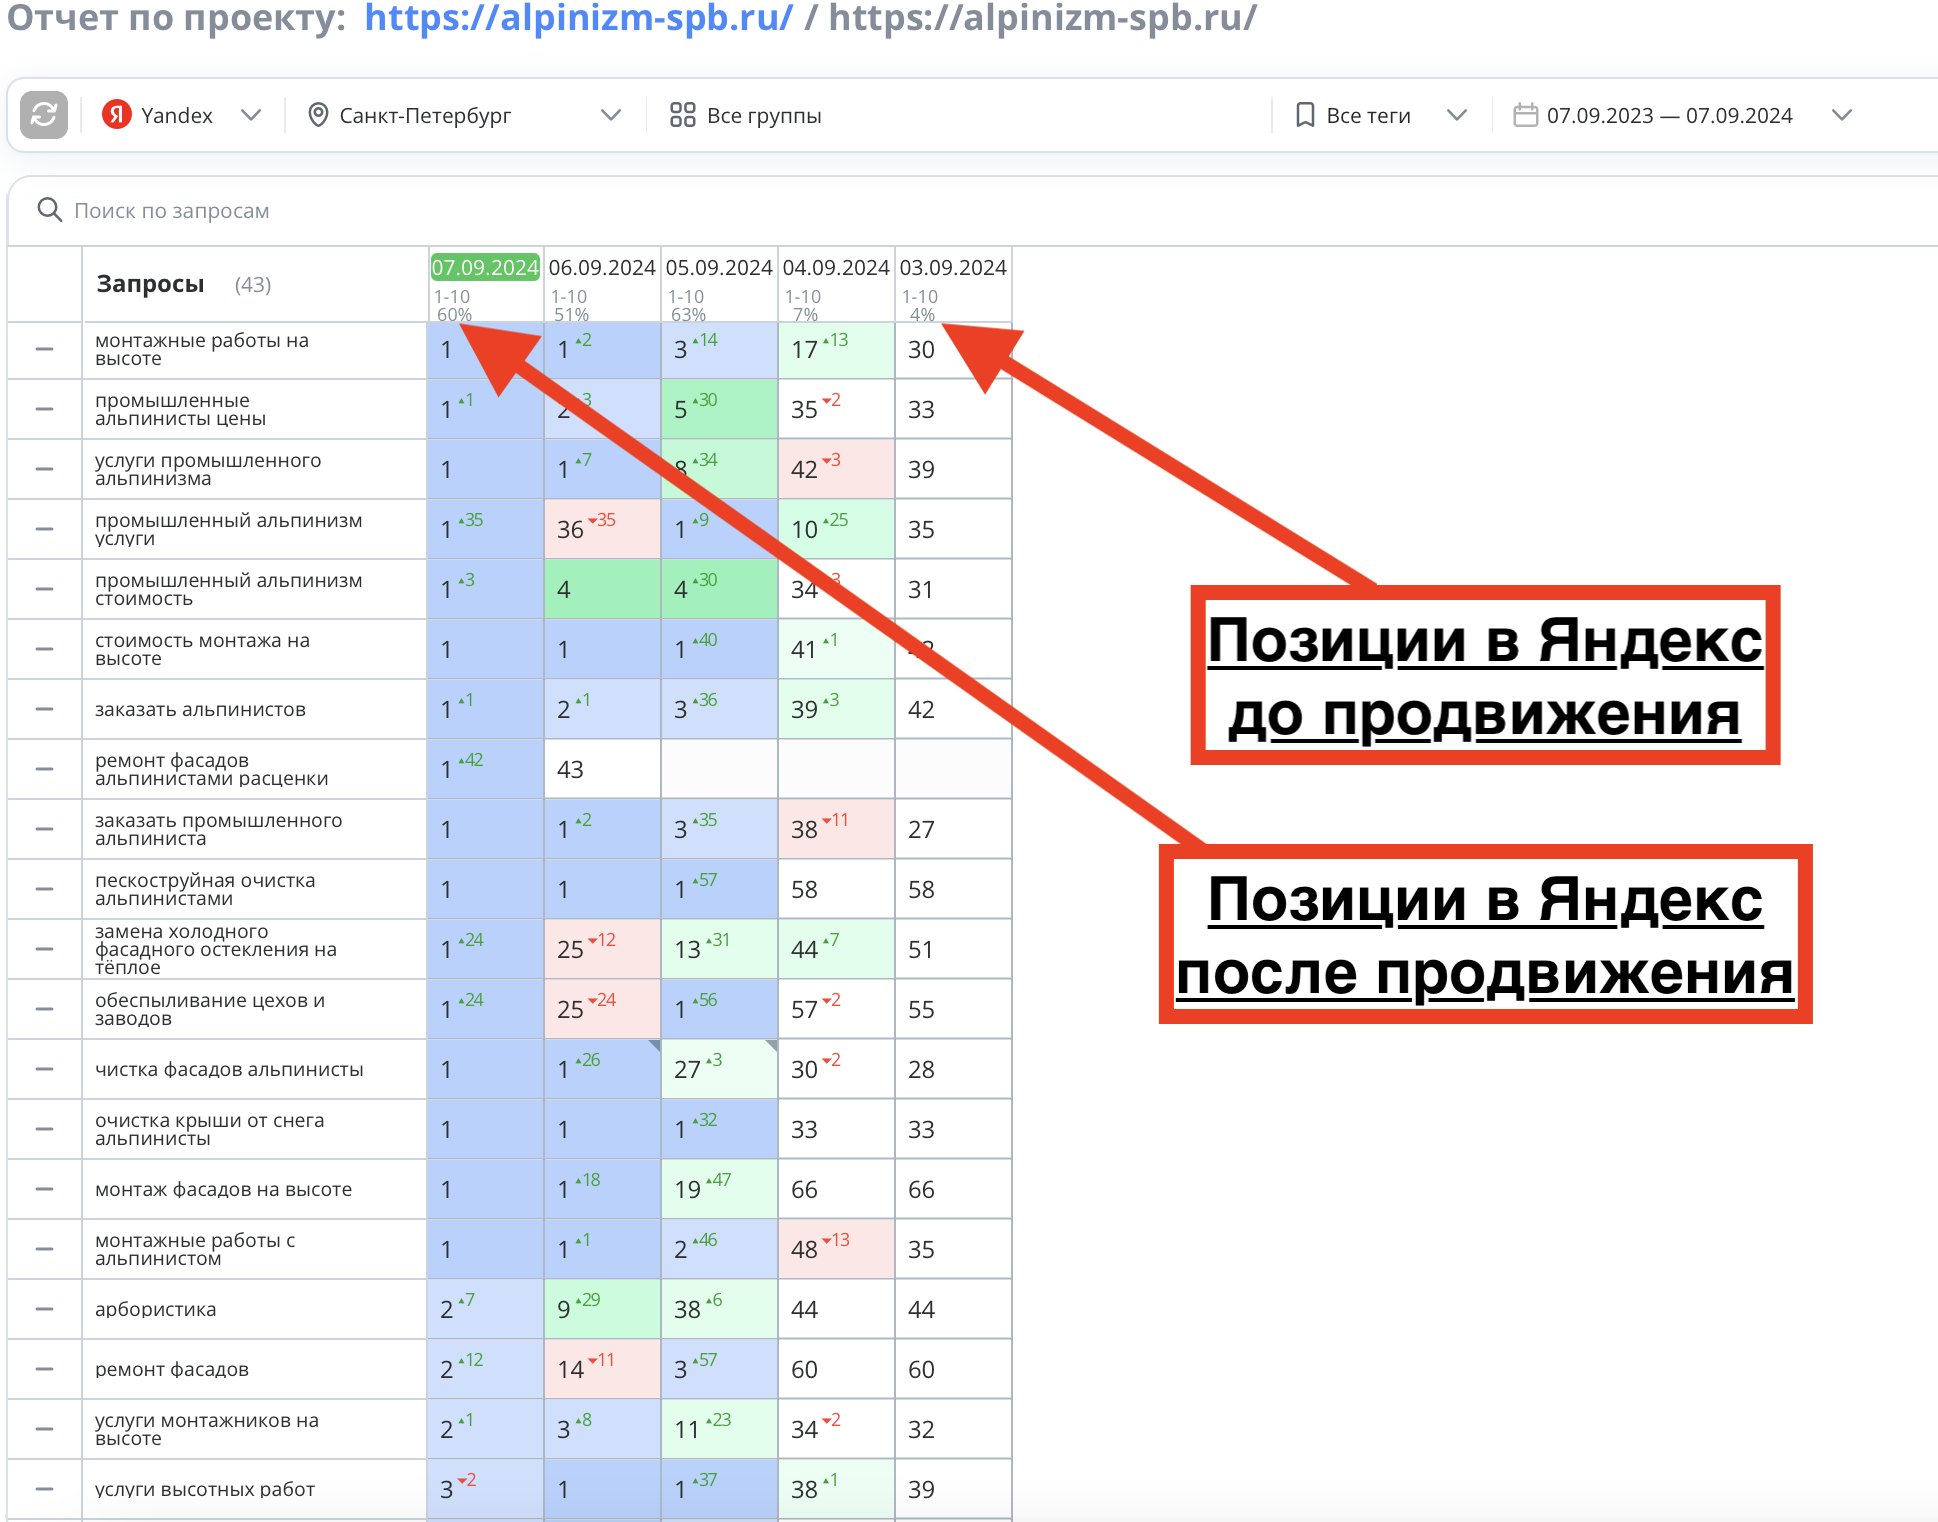Click the Yandex logo icon
Viewport: 1938px width, 1522px height.
[117, 115]
